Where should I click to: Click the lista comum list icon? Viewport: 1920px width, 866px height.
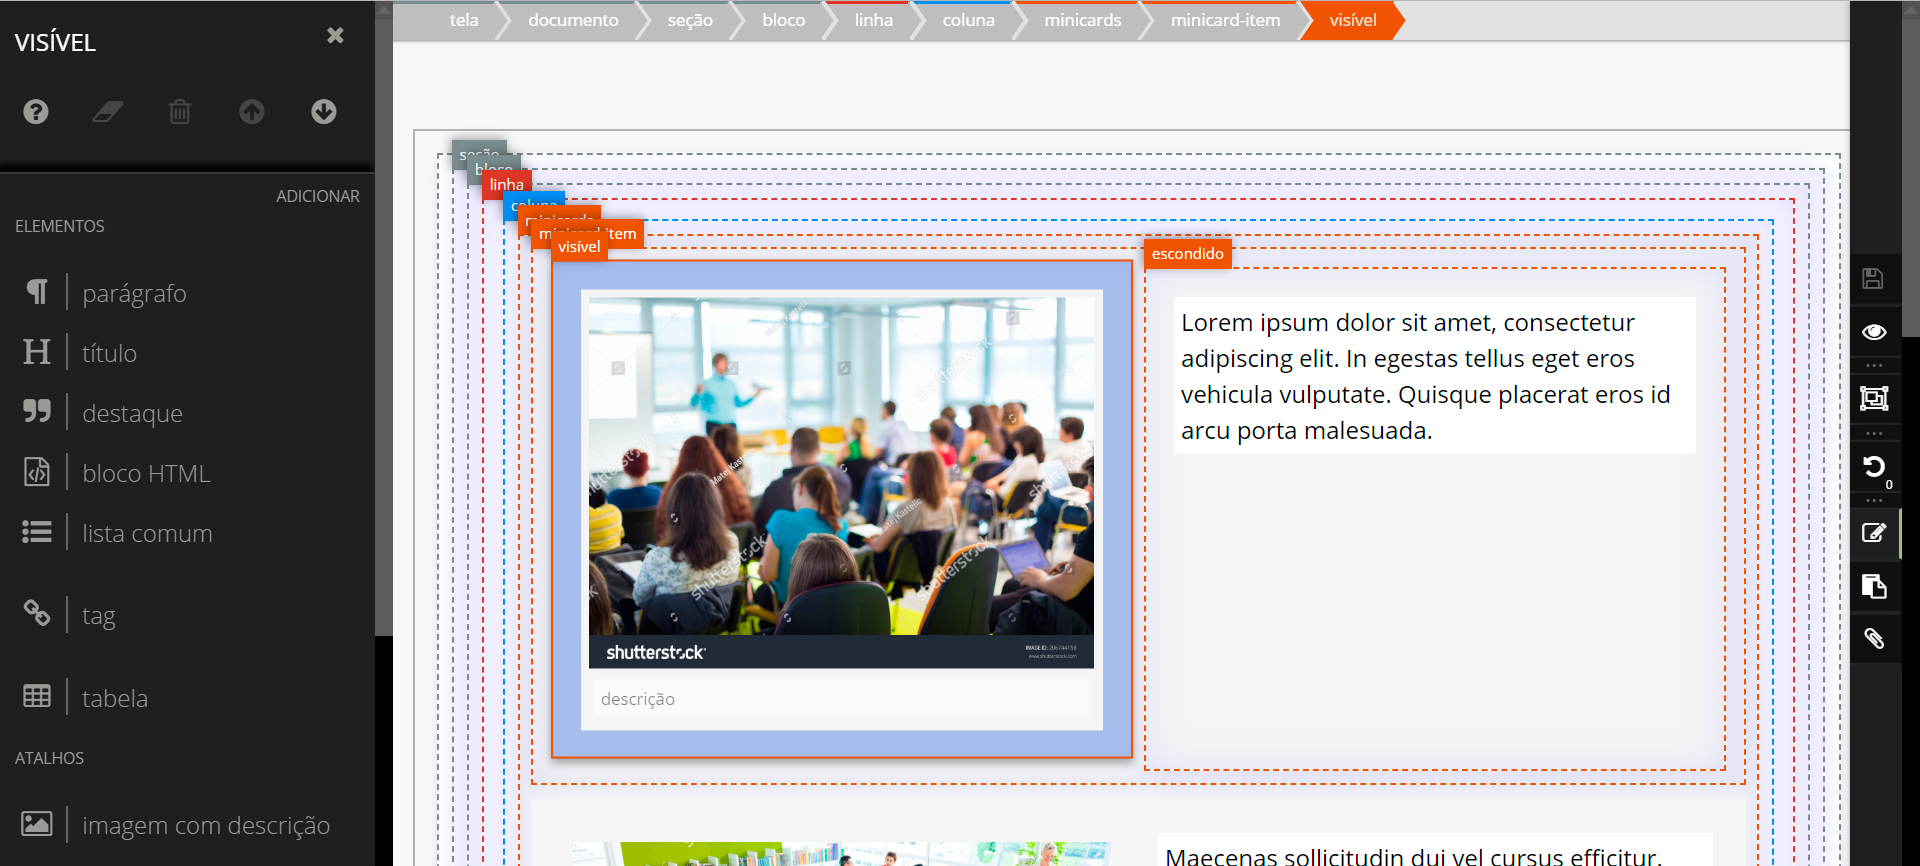pyautogui.click(x=37, y=532)
